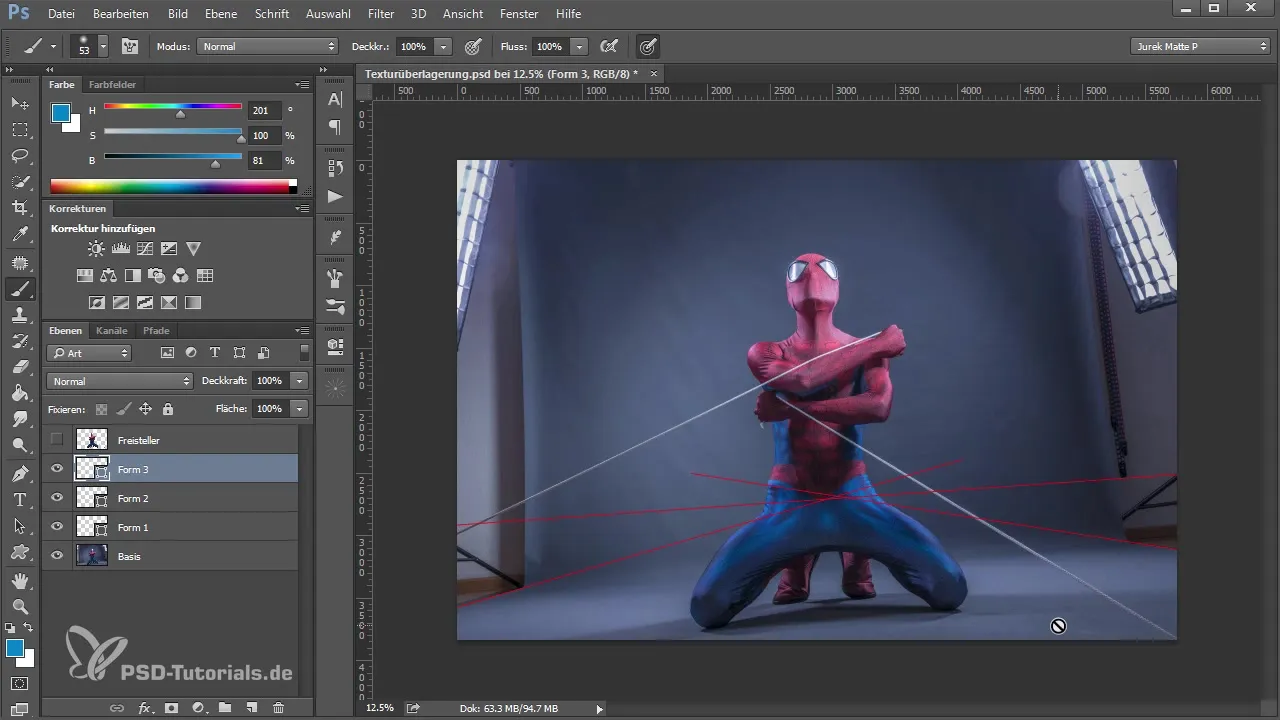The width and height of the screenshot is (1280, 720).
Task: Select the Rectangular Marquee tool
Action: pyautogui.click(x=20, y=130)
